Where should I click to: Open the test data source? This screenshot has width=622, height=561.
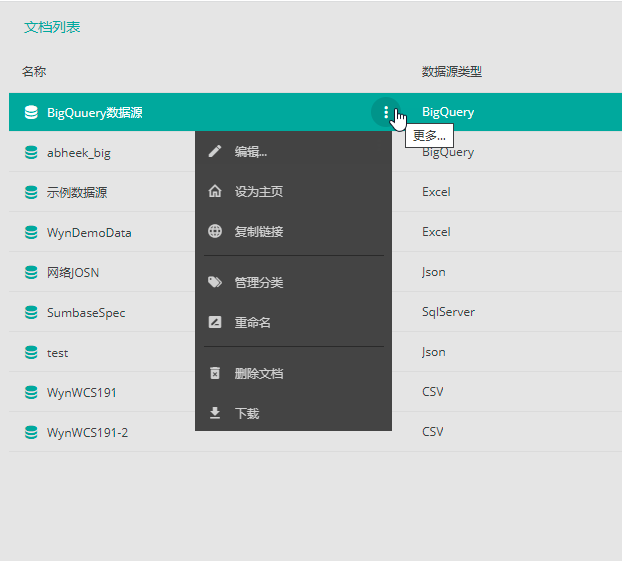[58, 353]
